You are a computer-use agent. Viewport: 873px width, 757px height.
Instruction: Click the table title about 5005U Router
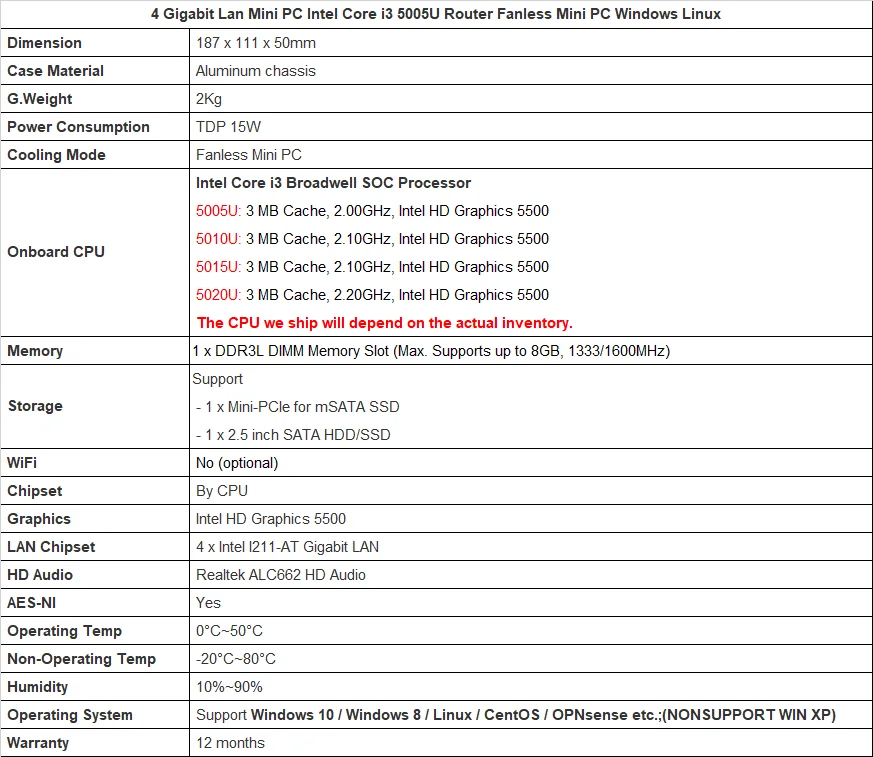(435, 14)
